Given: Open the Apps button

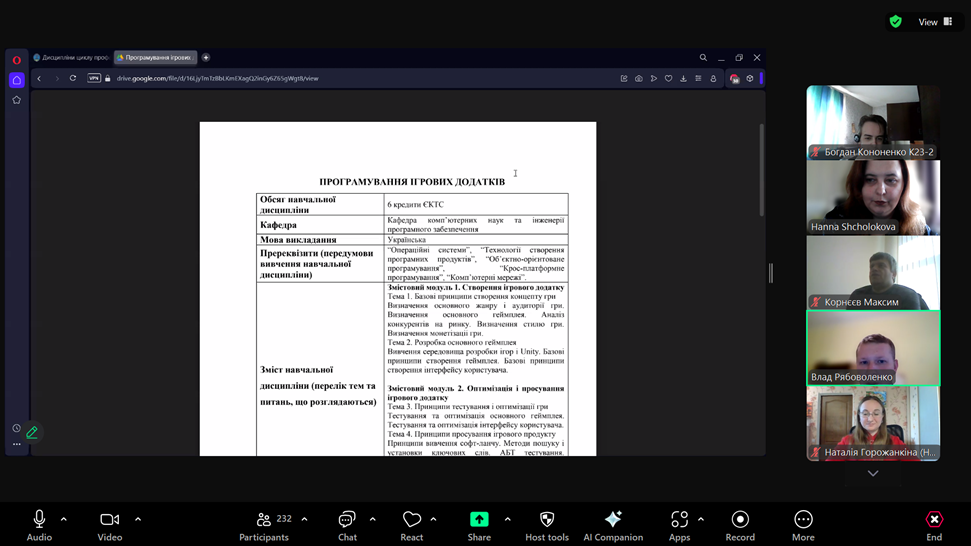Looking at the screenshot, I should point(679,526).
